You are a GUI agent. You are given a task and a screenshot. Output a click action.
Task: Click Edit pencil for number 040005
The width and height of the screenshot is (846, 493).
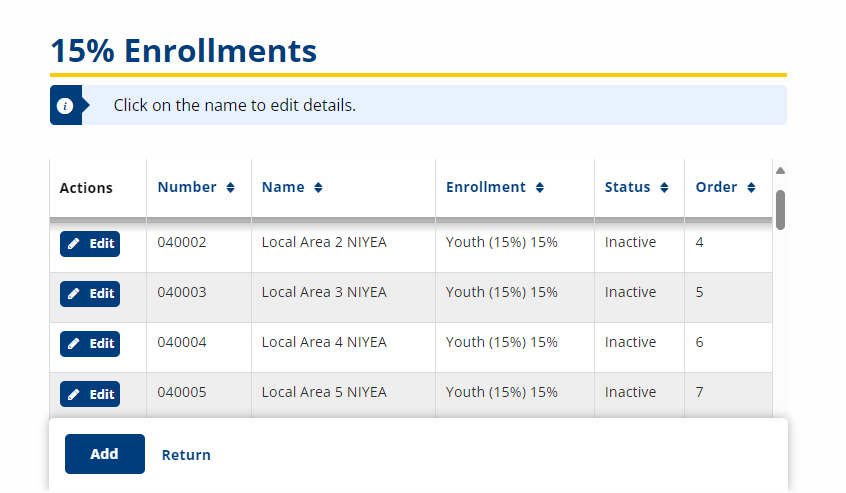point(74,394)
